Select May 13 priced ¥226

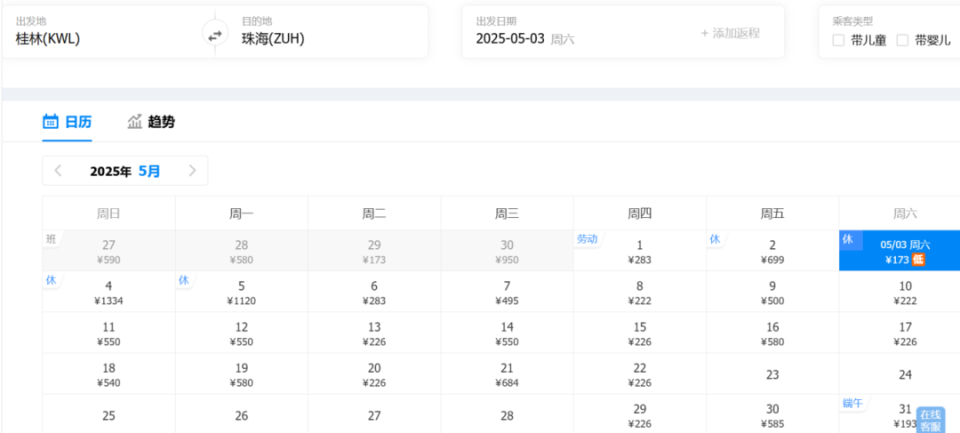374,334
